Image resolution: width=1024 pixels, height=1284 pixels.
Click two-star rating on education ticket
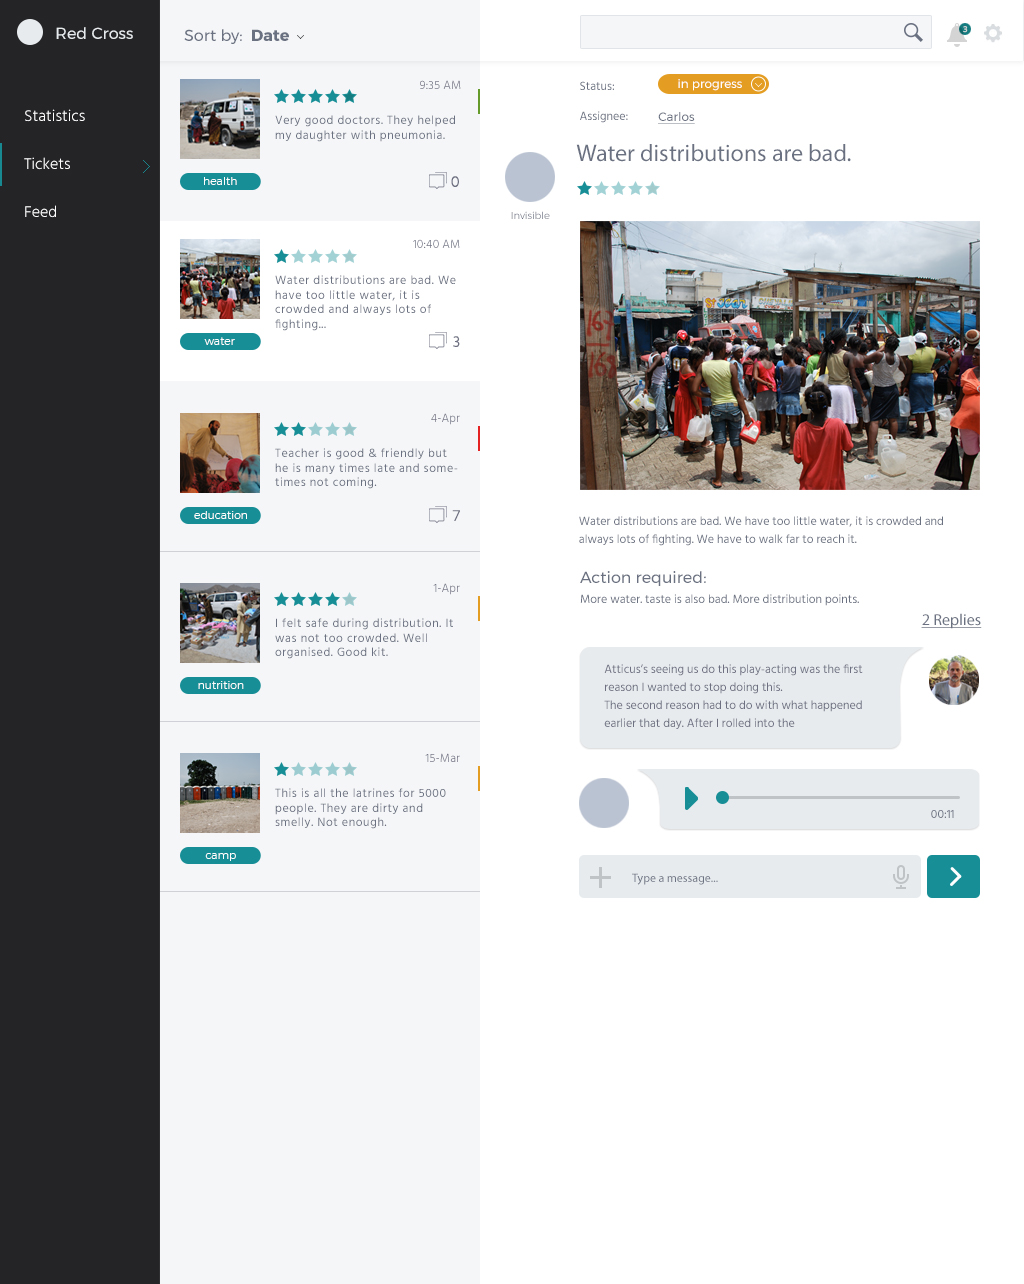click(x=316, y=429)
